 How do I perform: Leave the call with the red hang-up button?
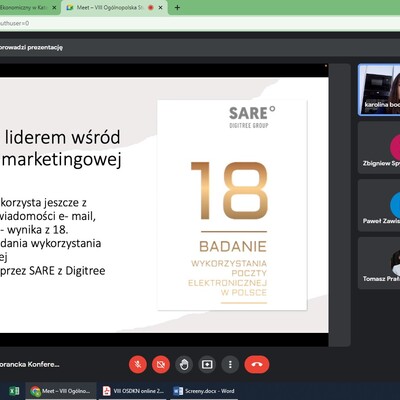click(x=257, y=364)
